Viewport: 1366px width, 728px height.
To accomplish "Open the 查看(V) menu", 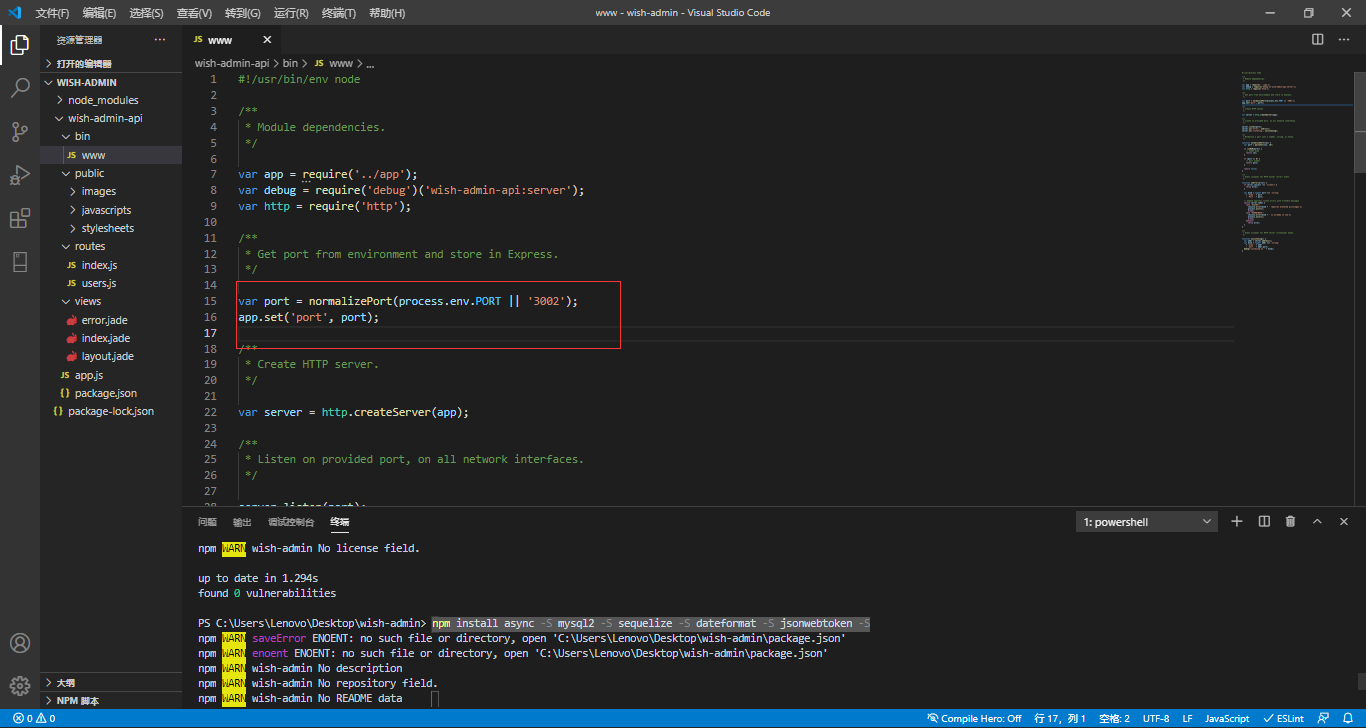I will 194,13.
